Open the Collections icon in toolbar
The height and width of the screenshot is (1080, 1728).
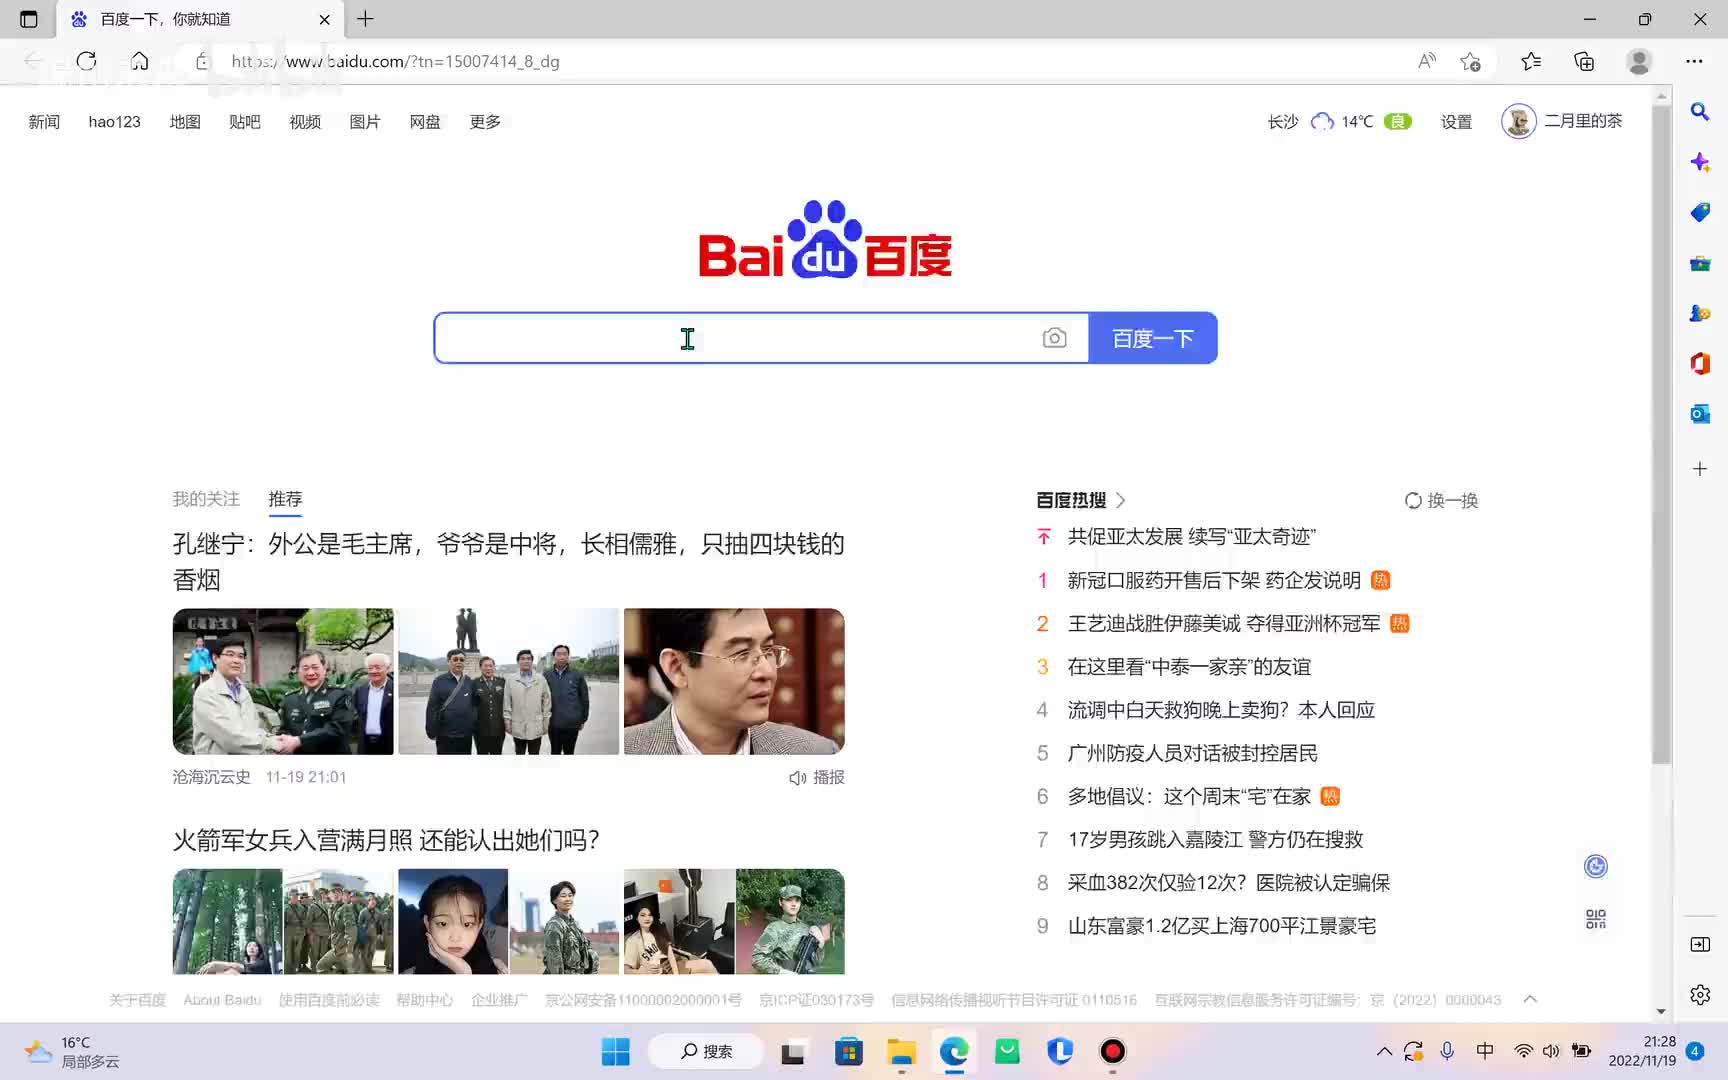1584,61
